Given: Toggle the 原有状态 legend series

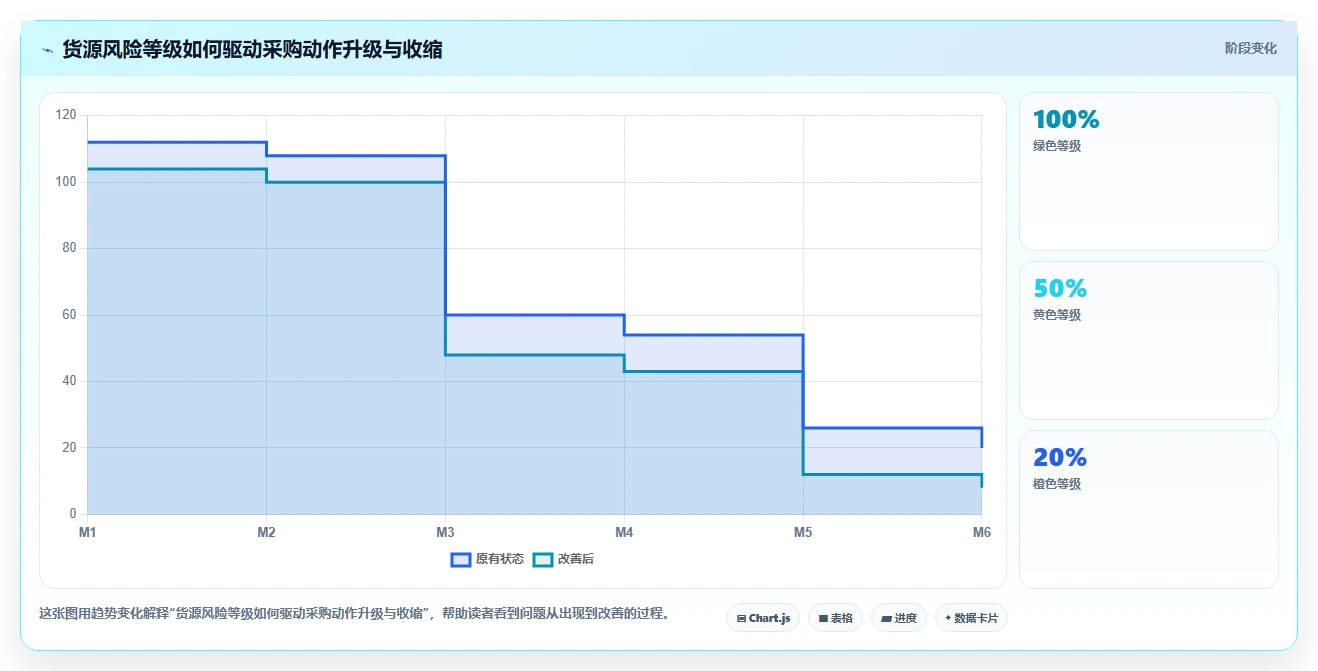Looking at the screenshot, I should (487, 559).
